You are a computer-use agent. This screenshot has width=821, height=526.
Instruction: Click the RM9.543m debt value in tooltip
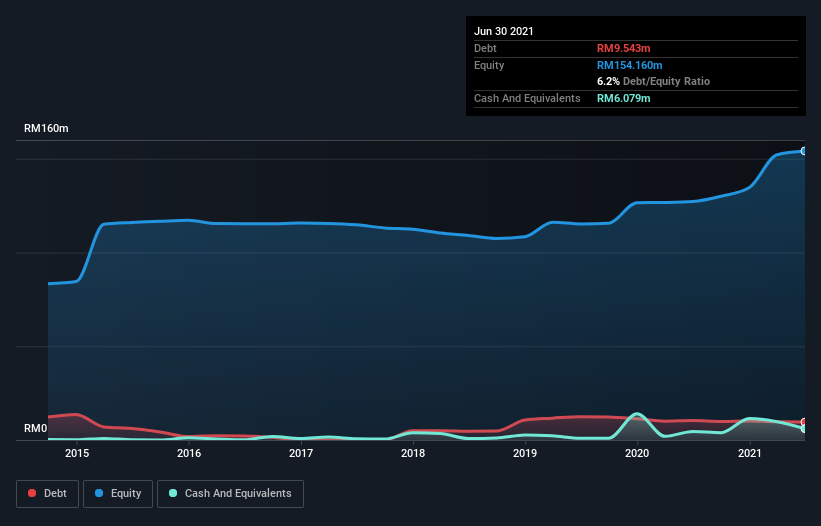click(624, 48)
